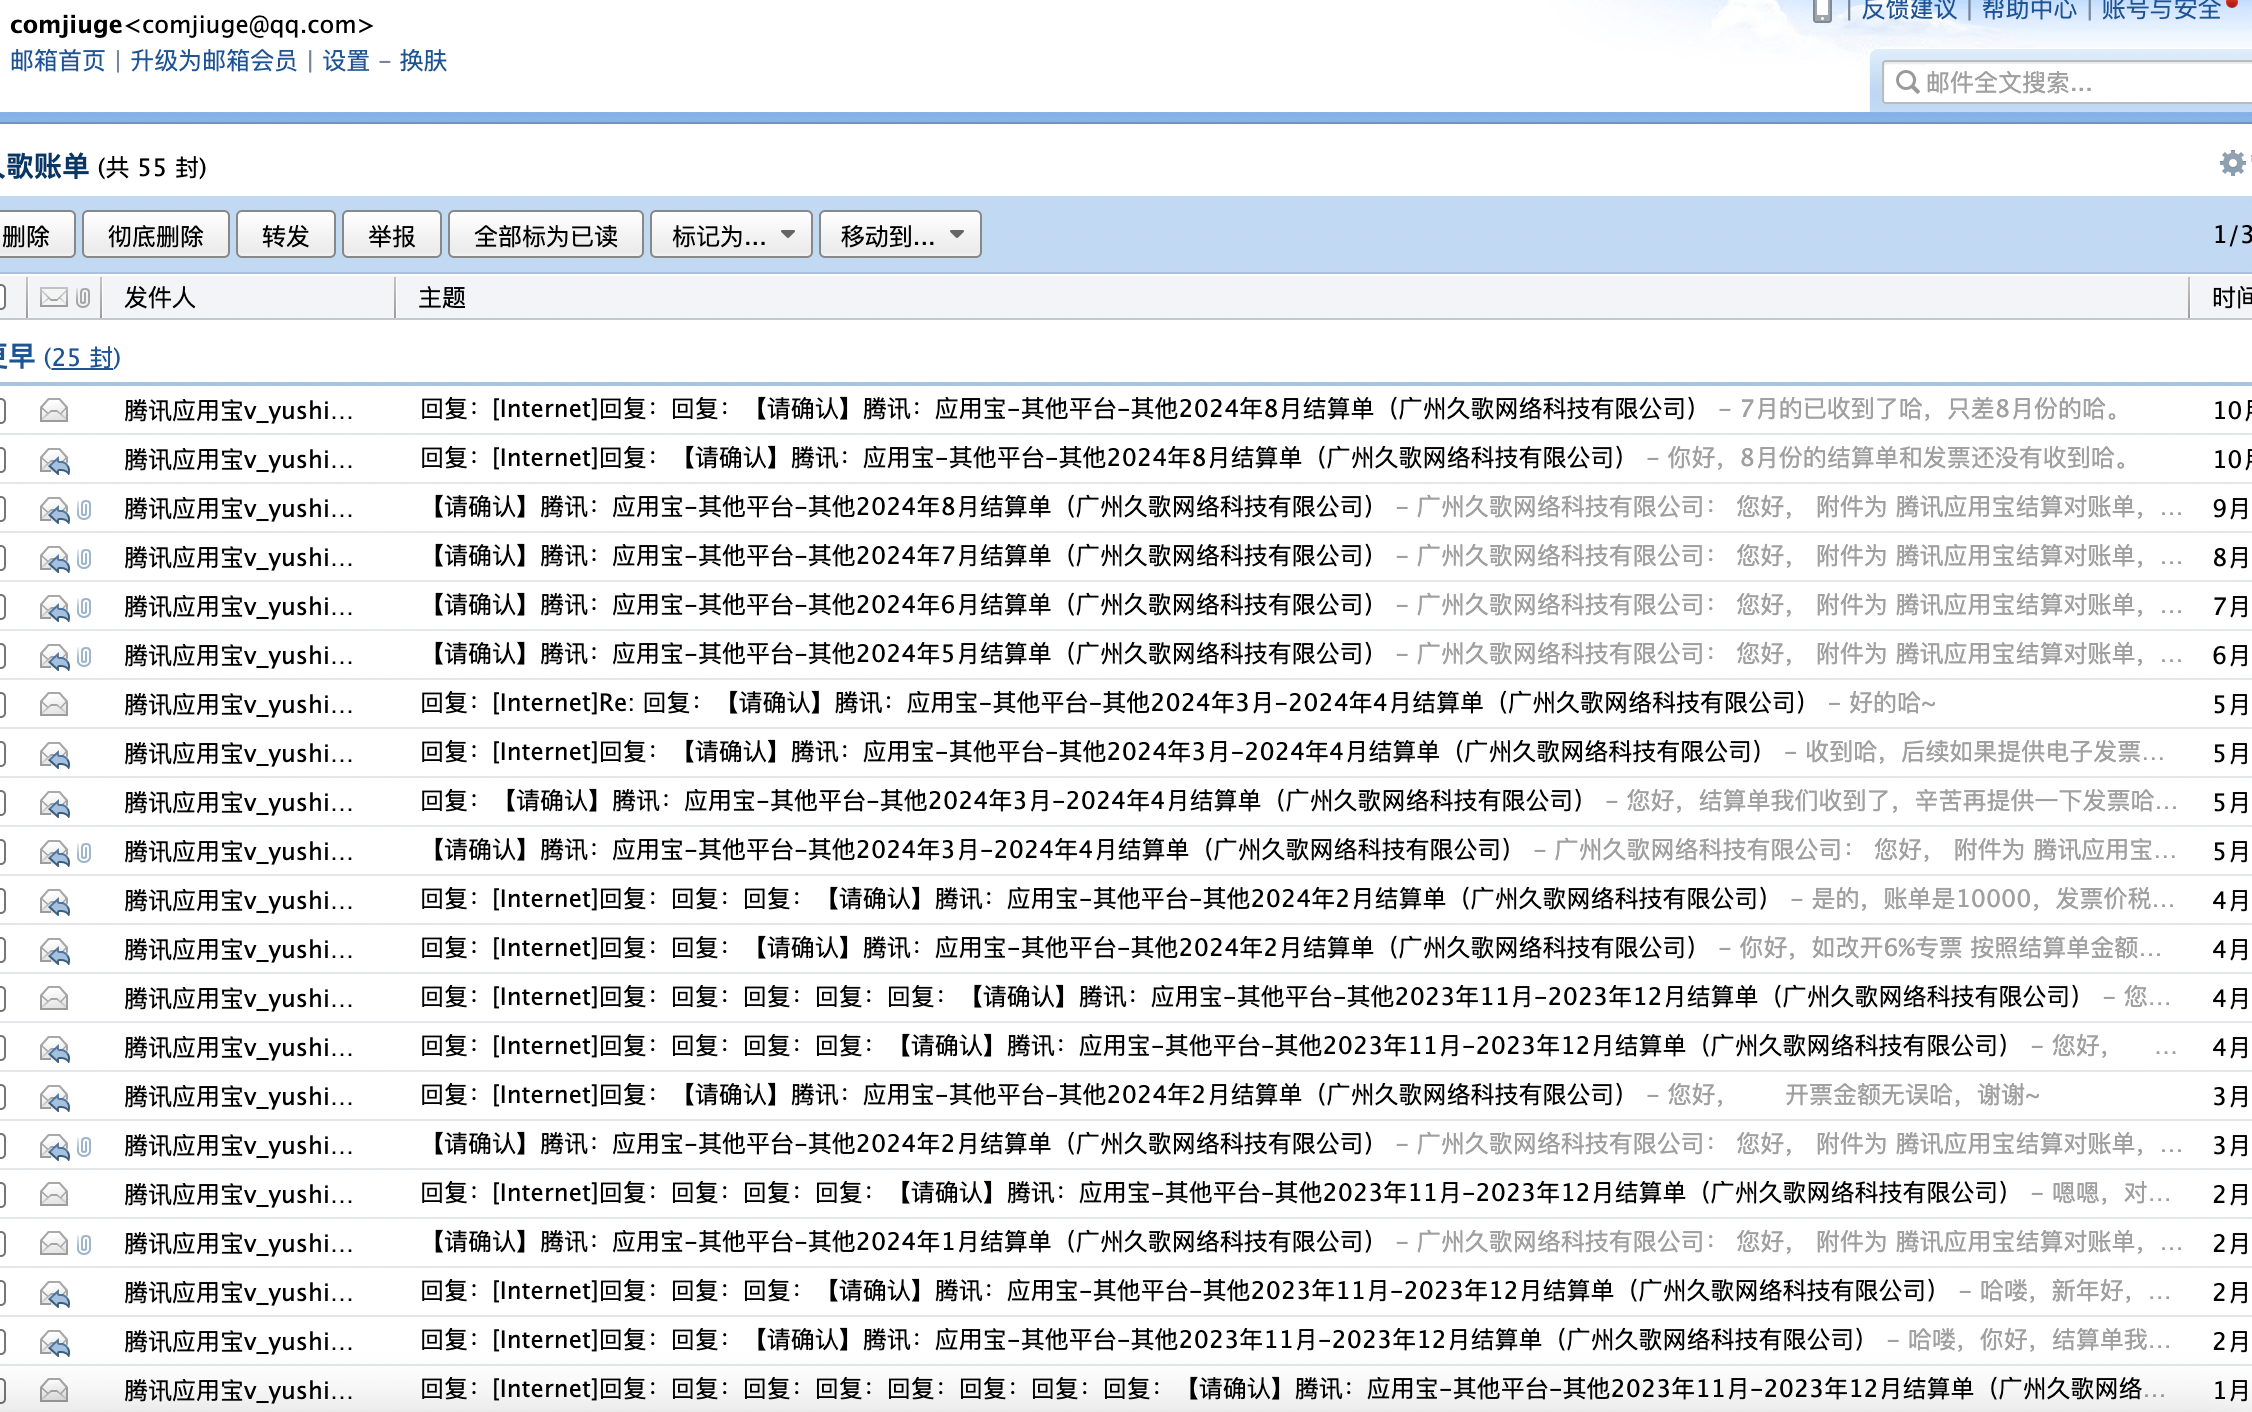Screen dimensions: 2252x1412
Task: Click the mobile phone icon beside 反馈建议
Action: point(1822,11)
